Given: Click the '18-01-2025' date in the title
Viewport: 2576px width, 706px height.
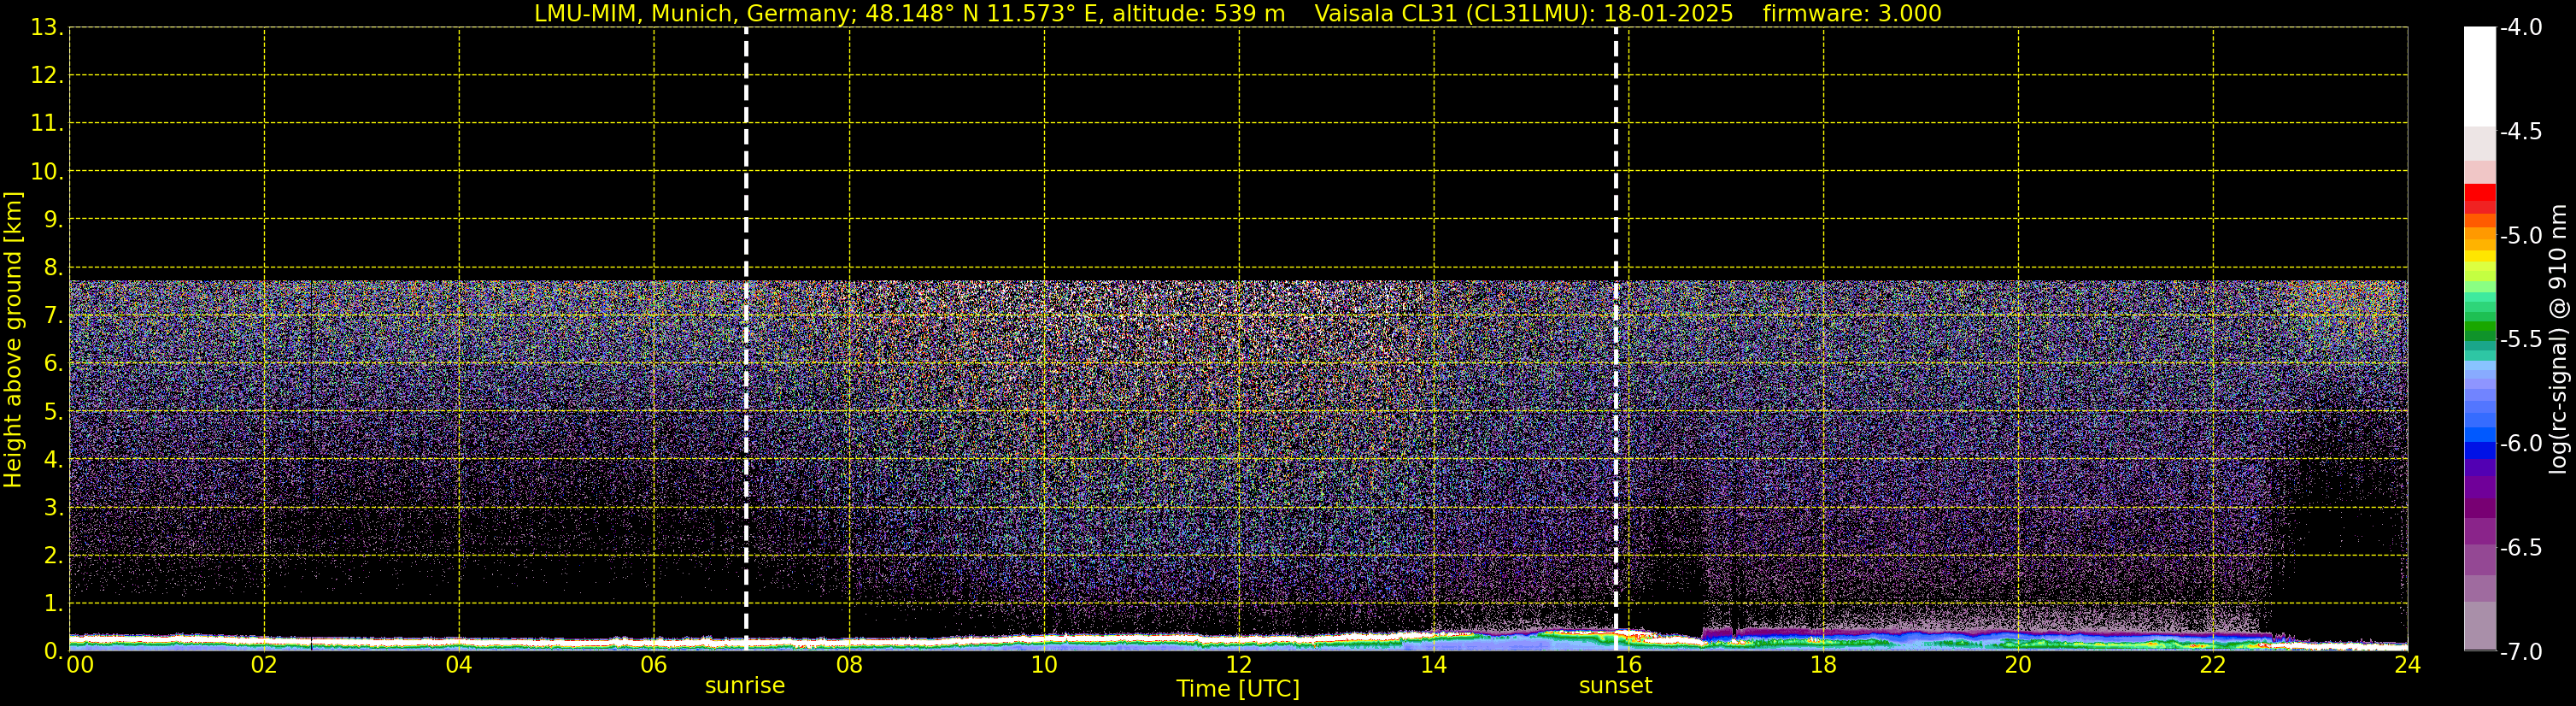Looking at the screenshot, I should click(1668, 14).
